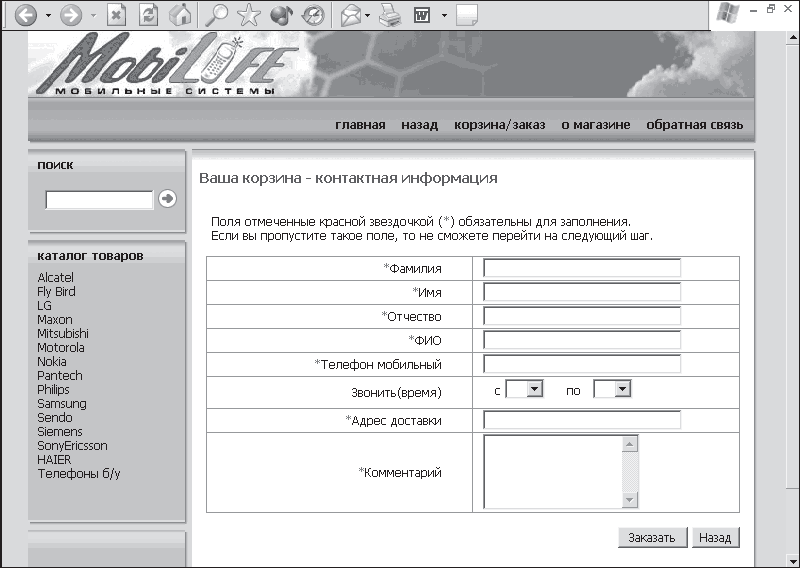Expand the call time 'по' dropdown
Viewport: 800px width, 568px height.
pyautogui.click(x=622, y=390)
